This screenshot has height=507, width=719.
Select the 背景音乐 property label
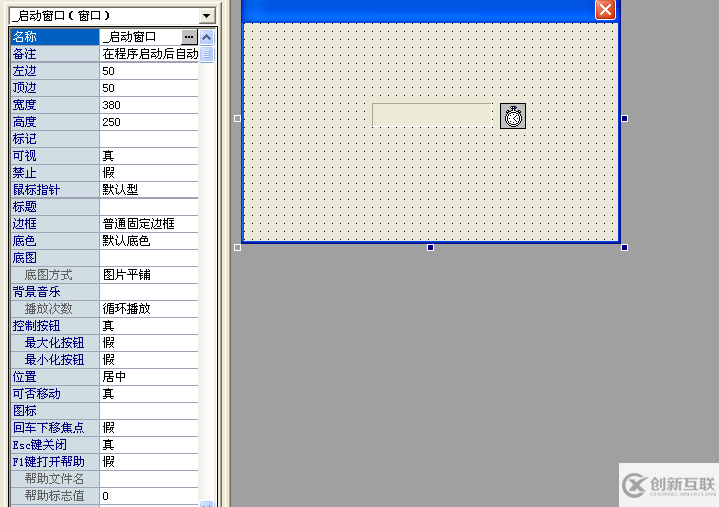point(55,292)
